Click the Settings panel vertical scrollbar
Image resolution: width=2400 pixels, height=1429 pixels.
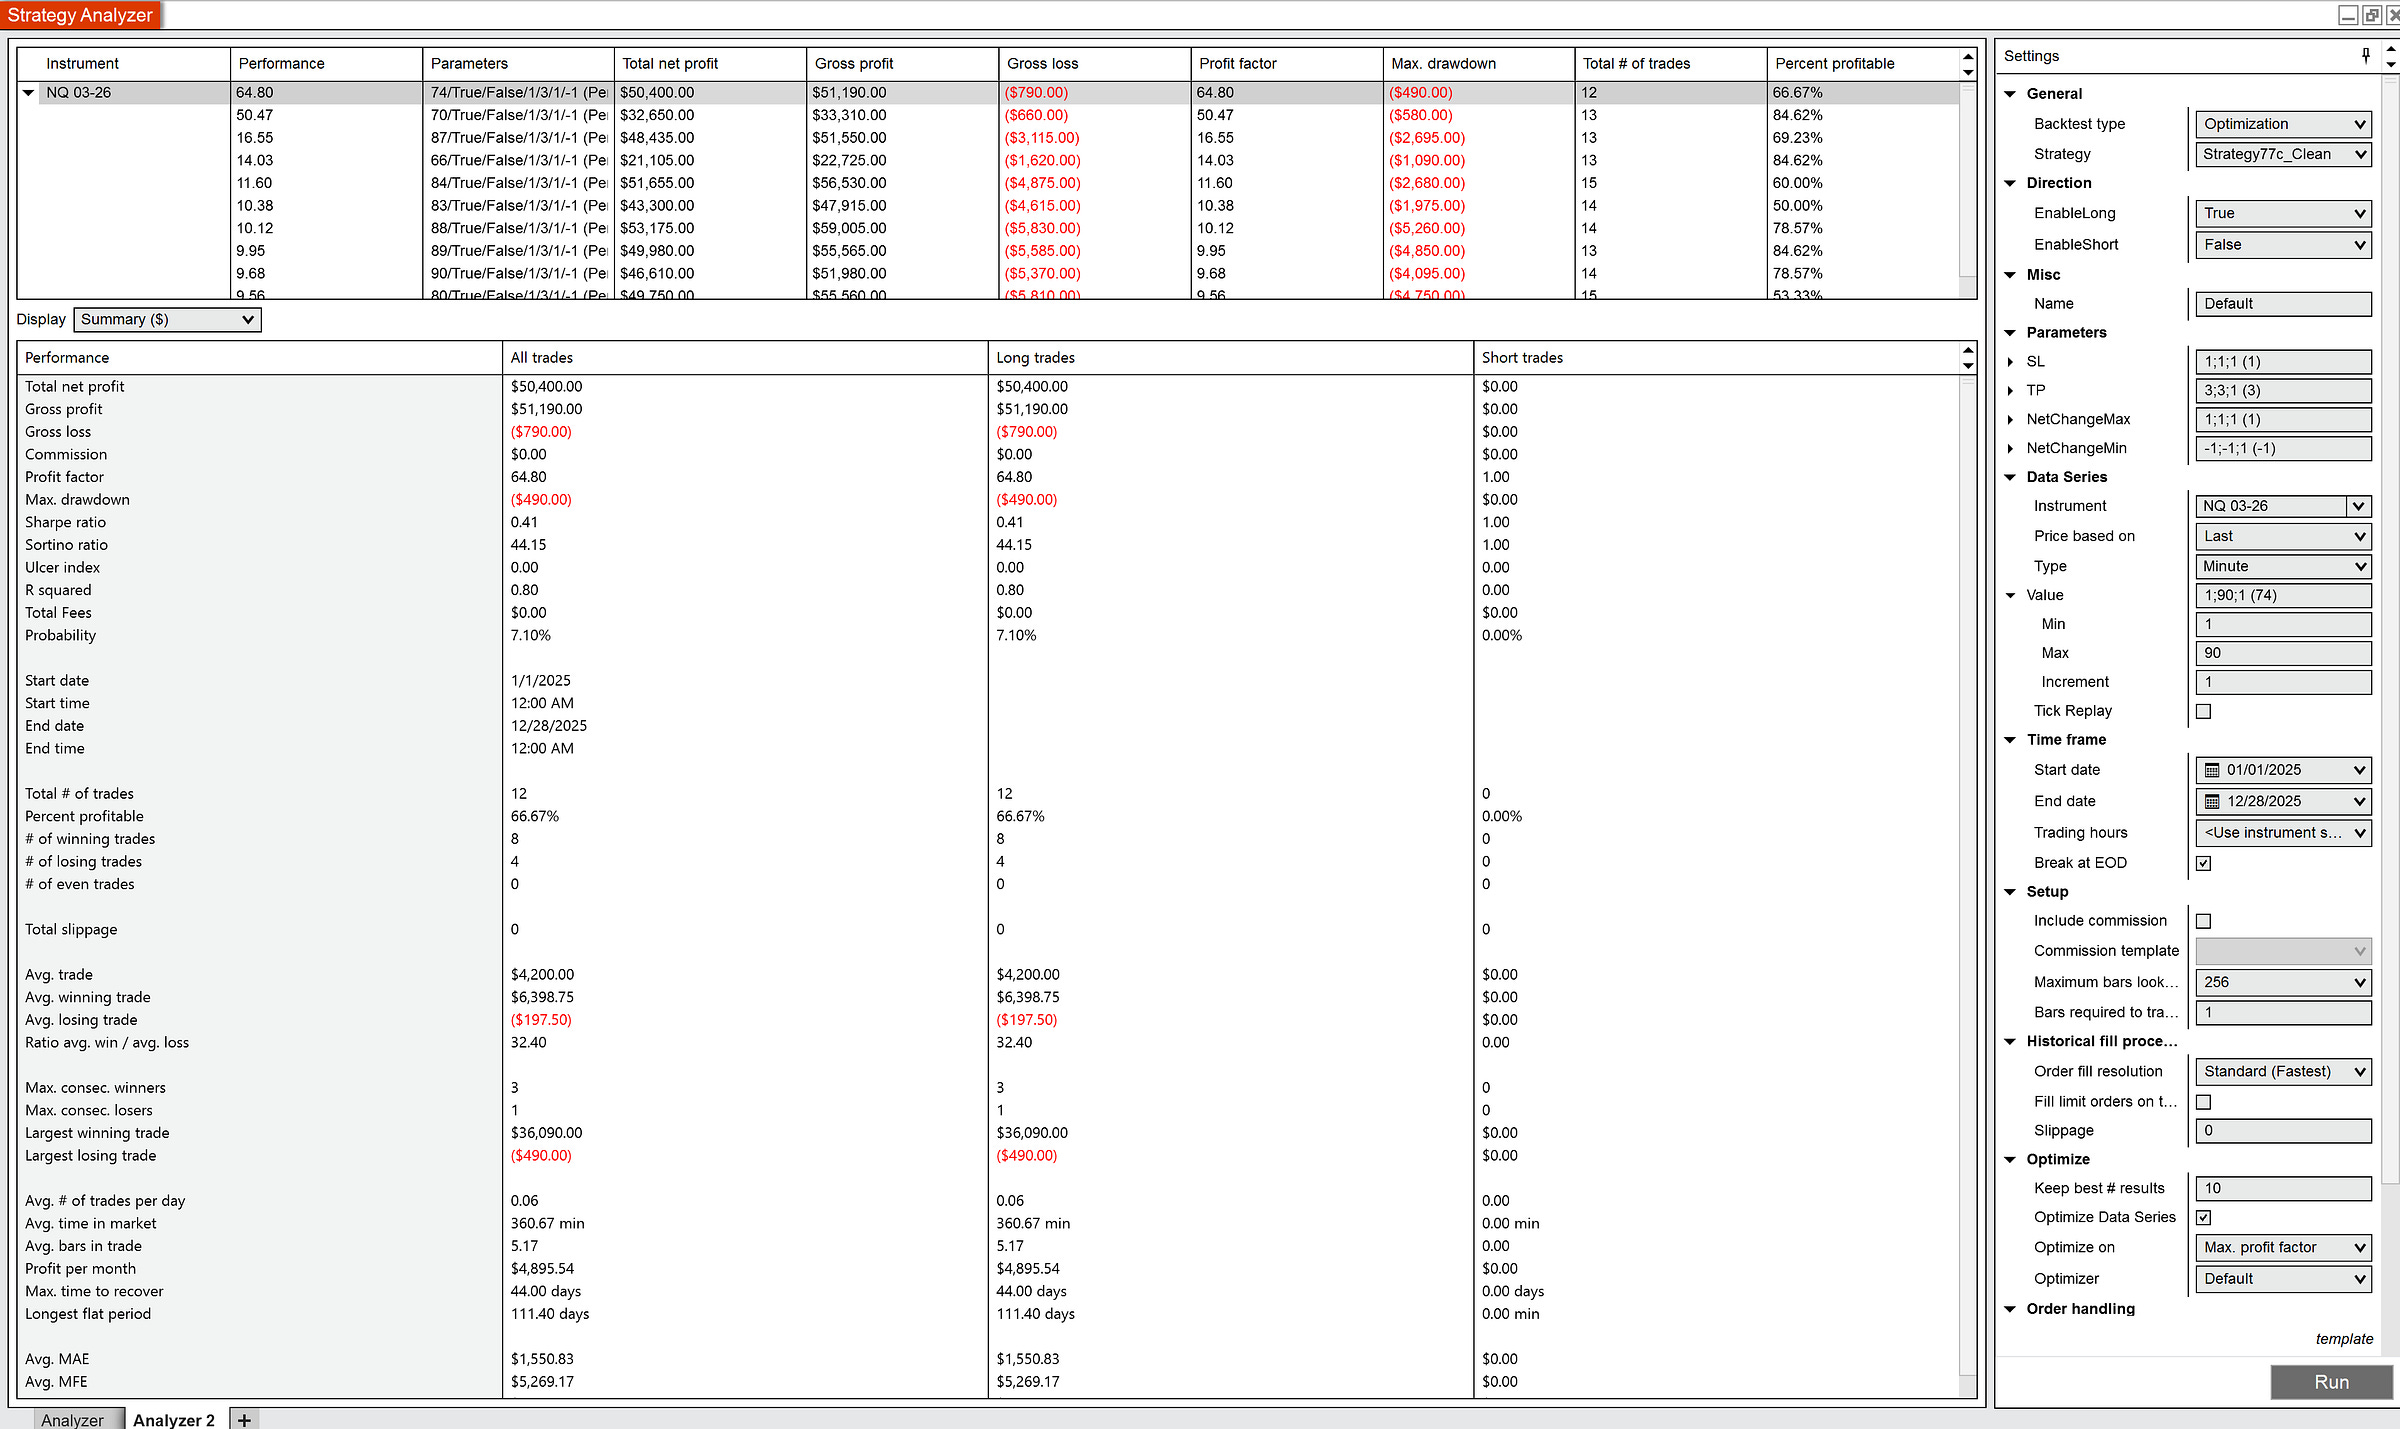tap(2391, 600)
